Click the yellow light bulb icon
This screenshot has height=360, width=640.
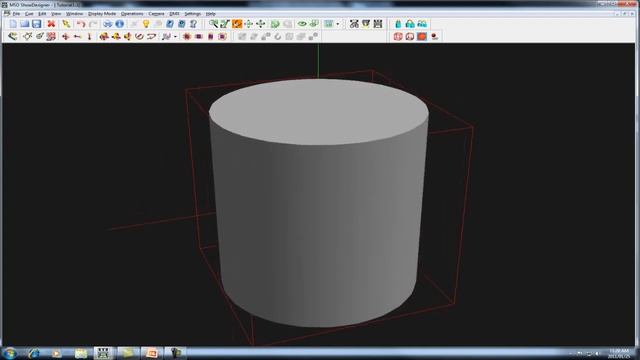click(146, 24)
